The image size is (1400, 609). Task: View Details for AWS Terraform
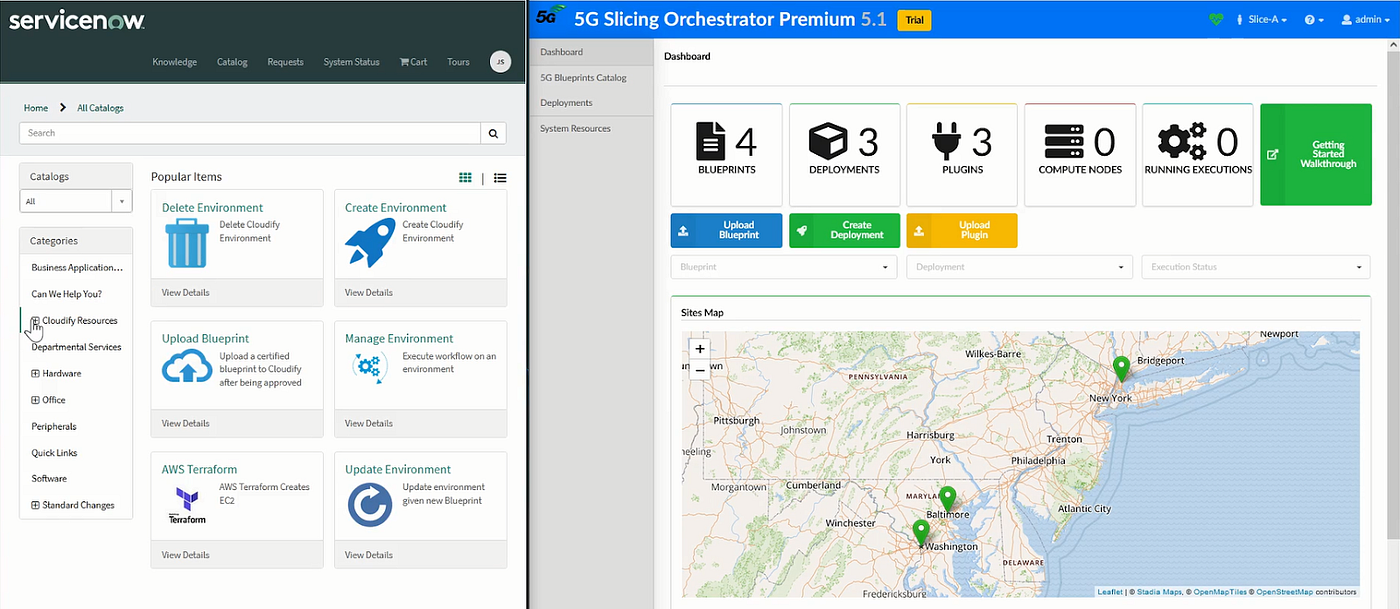click(x=185, y=554)
